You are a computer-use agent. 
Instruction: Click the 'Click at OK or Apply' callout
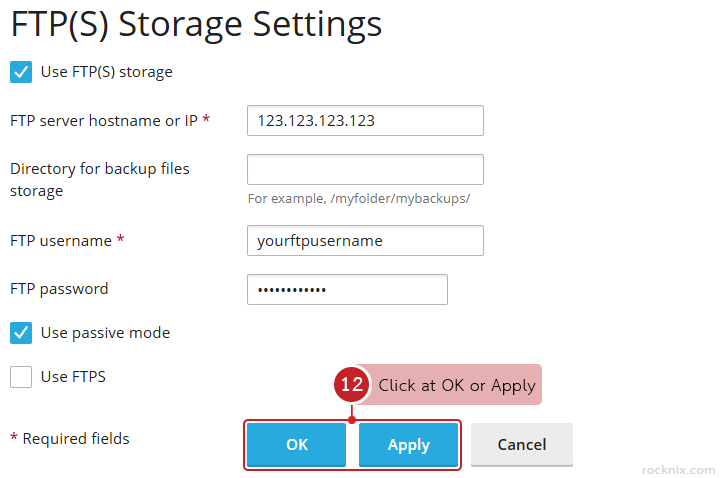456,385
